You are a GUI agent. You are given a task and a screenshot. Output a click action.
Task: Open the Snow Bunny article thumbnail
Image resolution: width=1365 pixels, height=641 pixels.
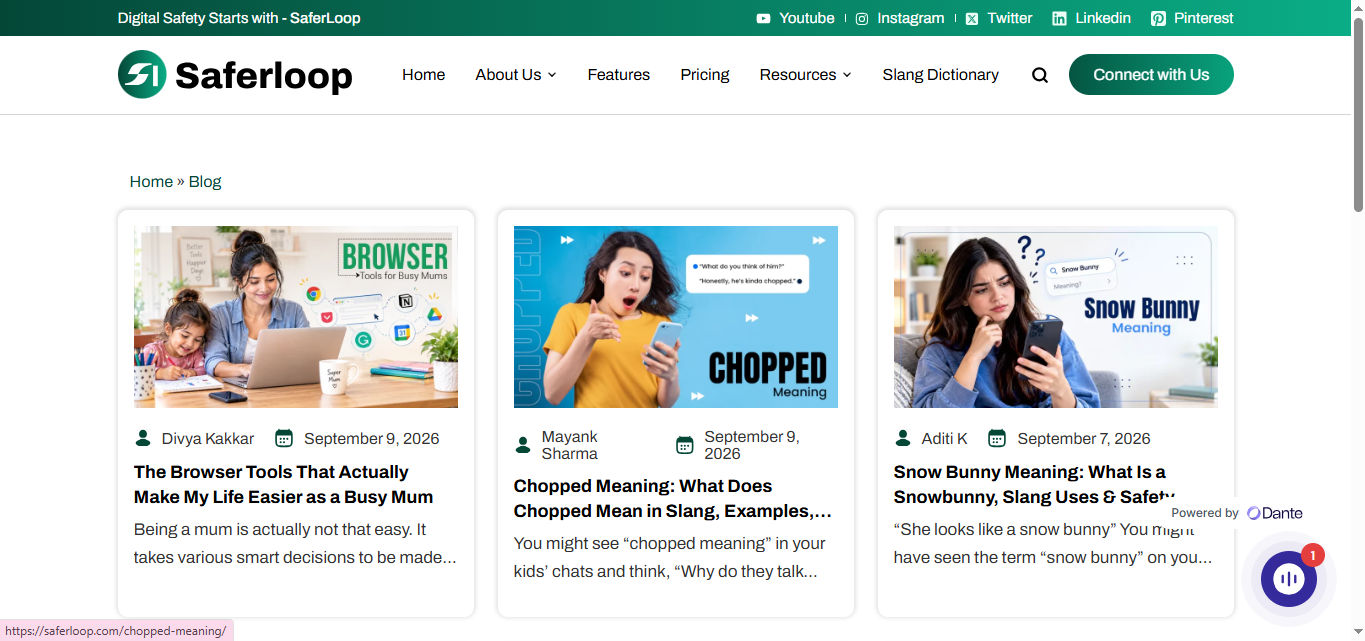pyautogui.click(x=1056, y=317)
